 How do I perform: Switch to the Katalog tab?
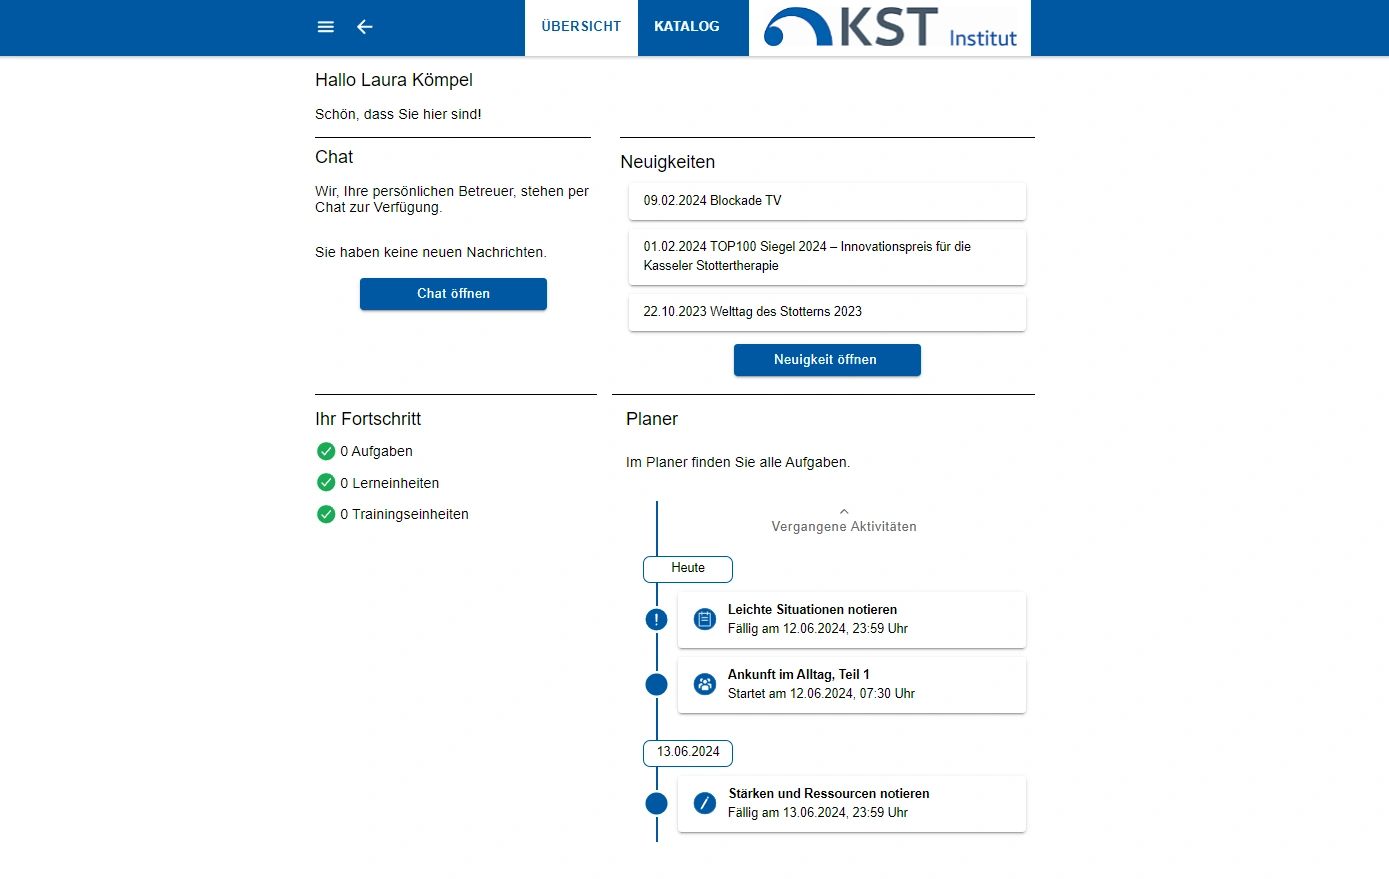click(687, 27)
